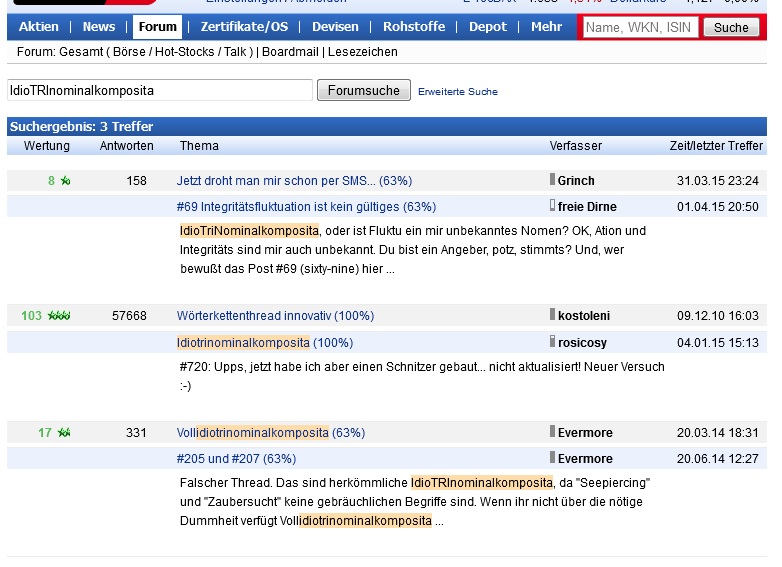Click the Thema column header
Screen dimensions: 782x567
coord(199,146)
